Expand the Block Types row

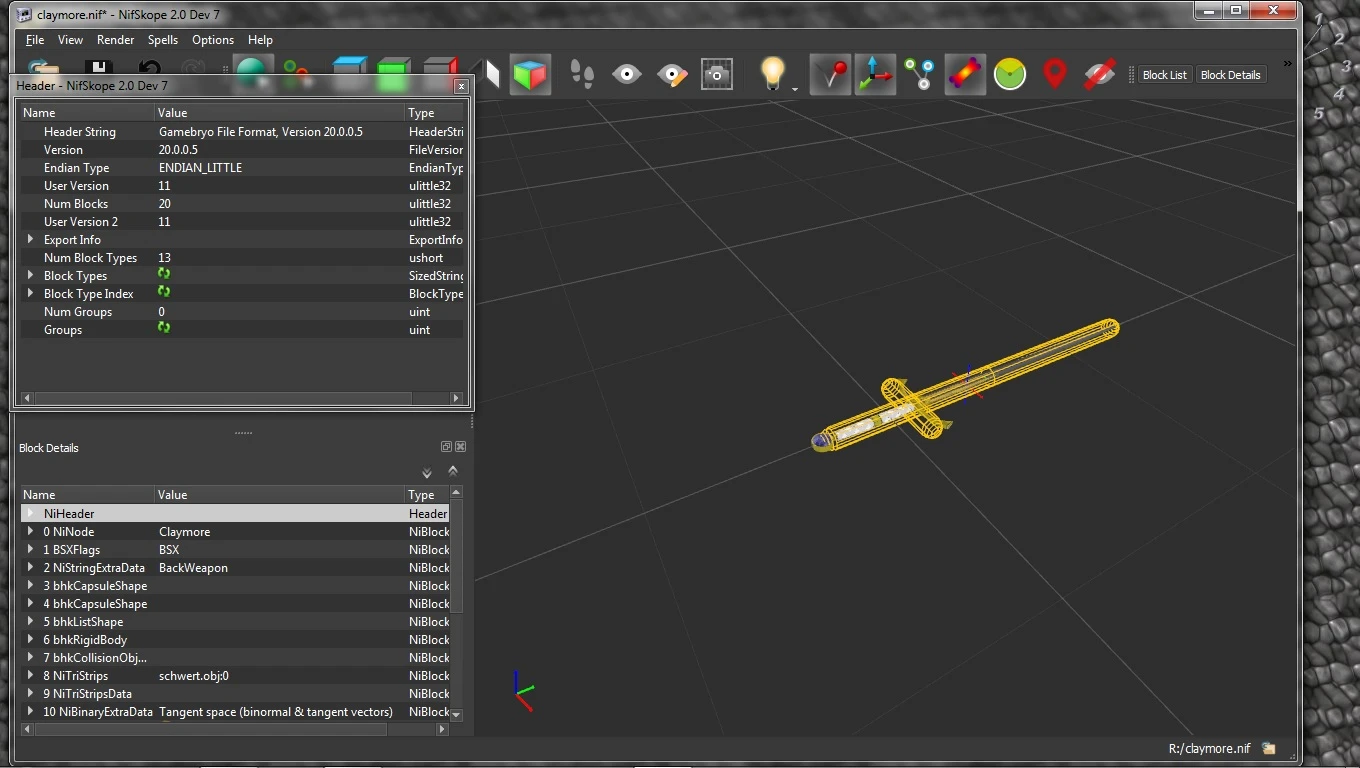point(30,275)
